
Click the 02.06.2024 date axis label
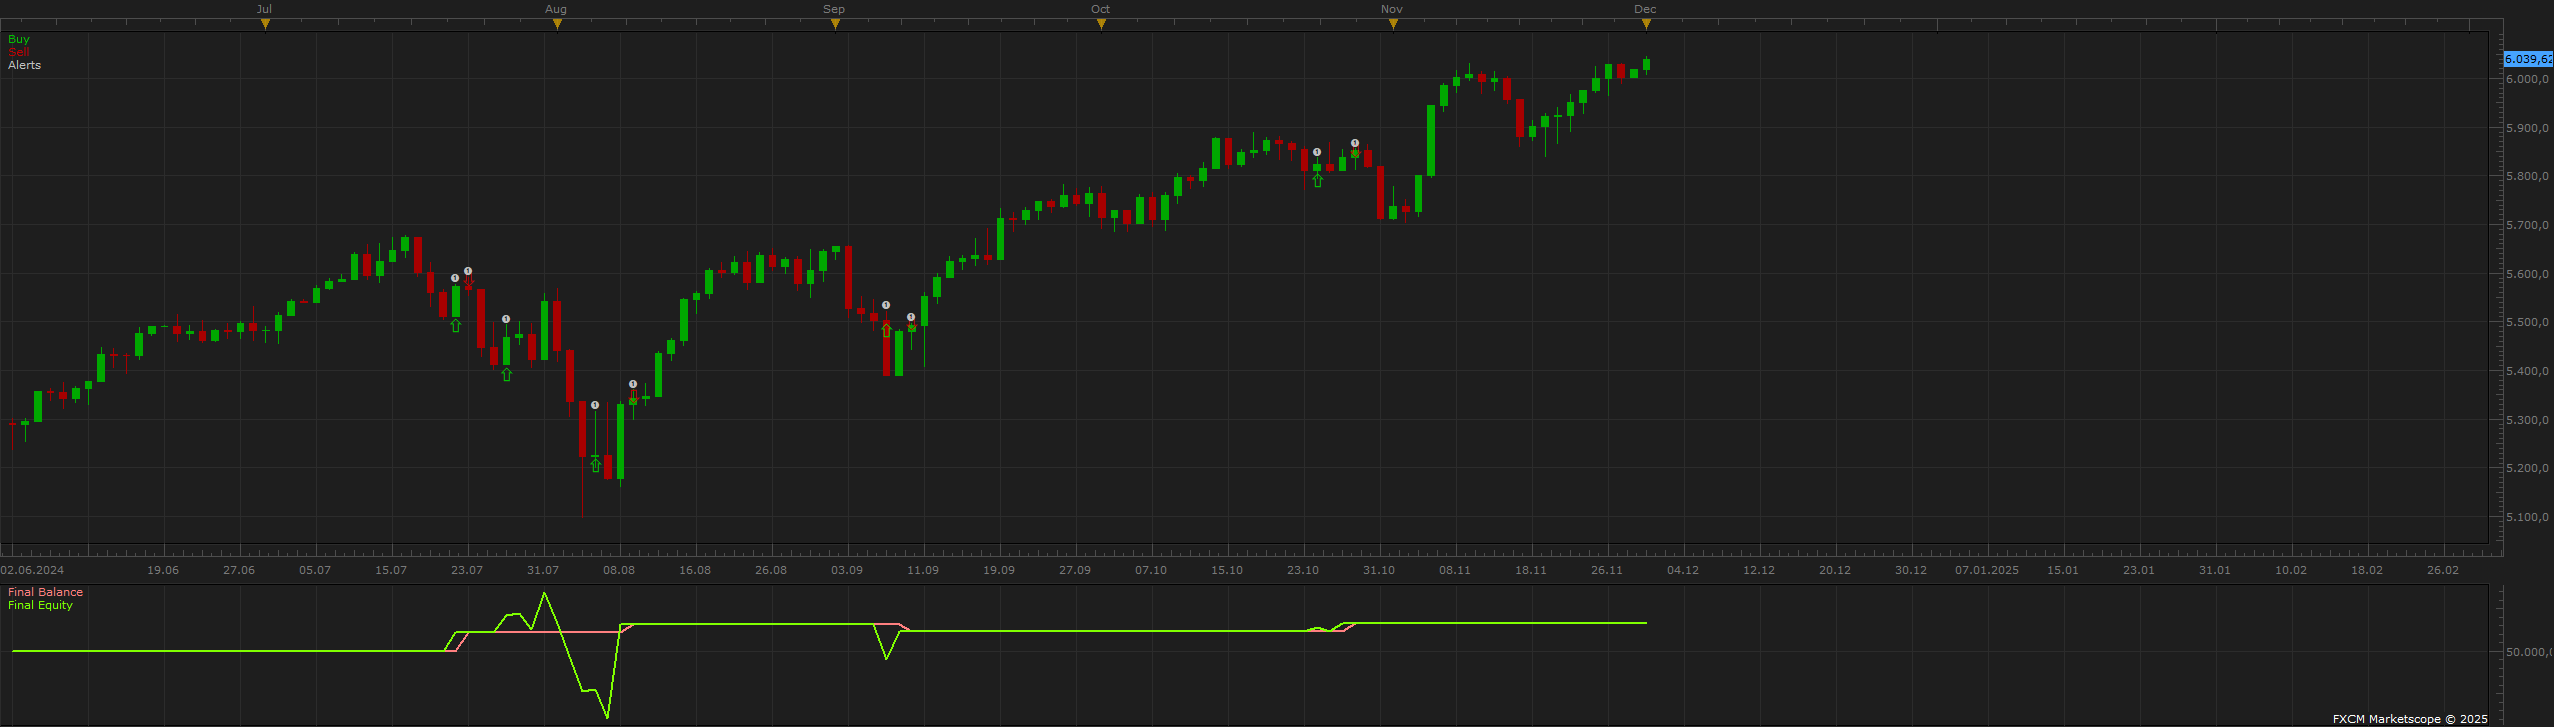pos(32,570)
